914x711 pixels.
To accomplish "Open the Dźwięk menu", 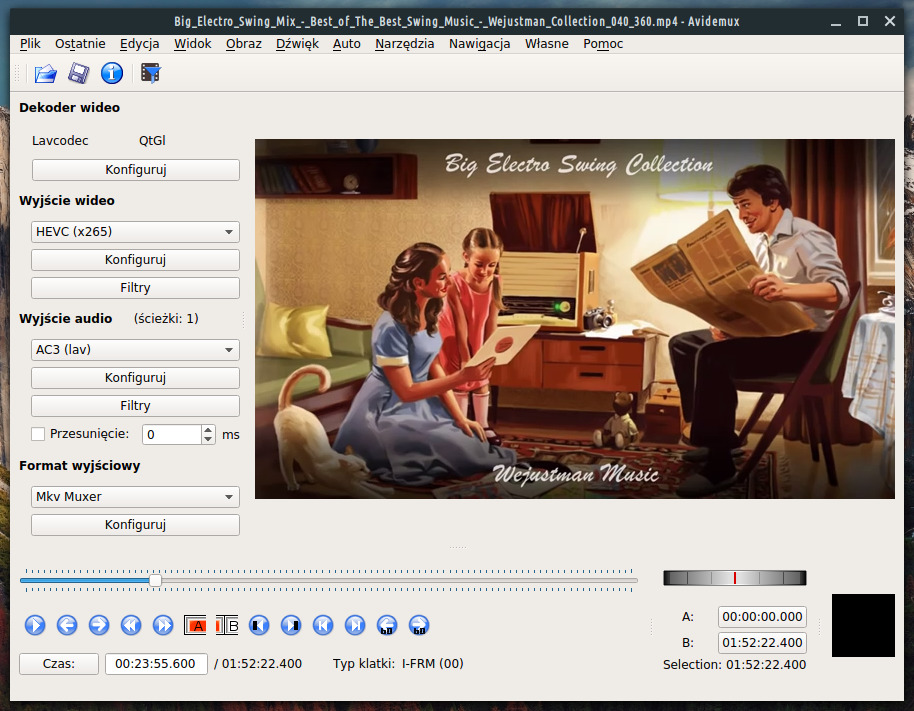I will point(297,44).
